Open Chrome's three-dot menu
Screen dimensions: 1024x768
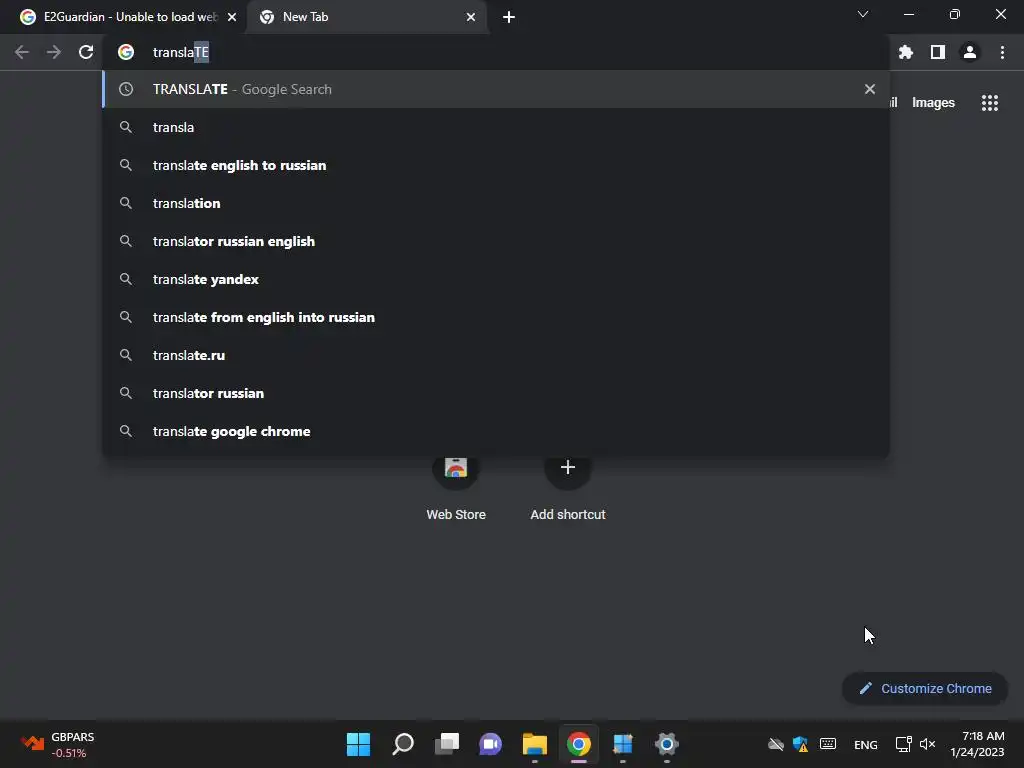pyautogui.click(x=1002, y=52)
